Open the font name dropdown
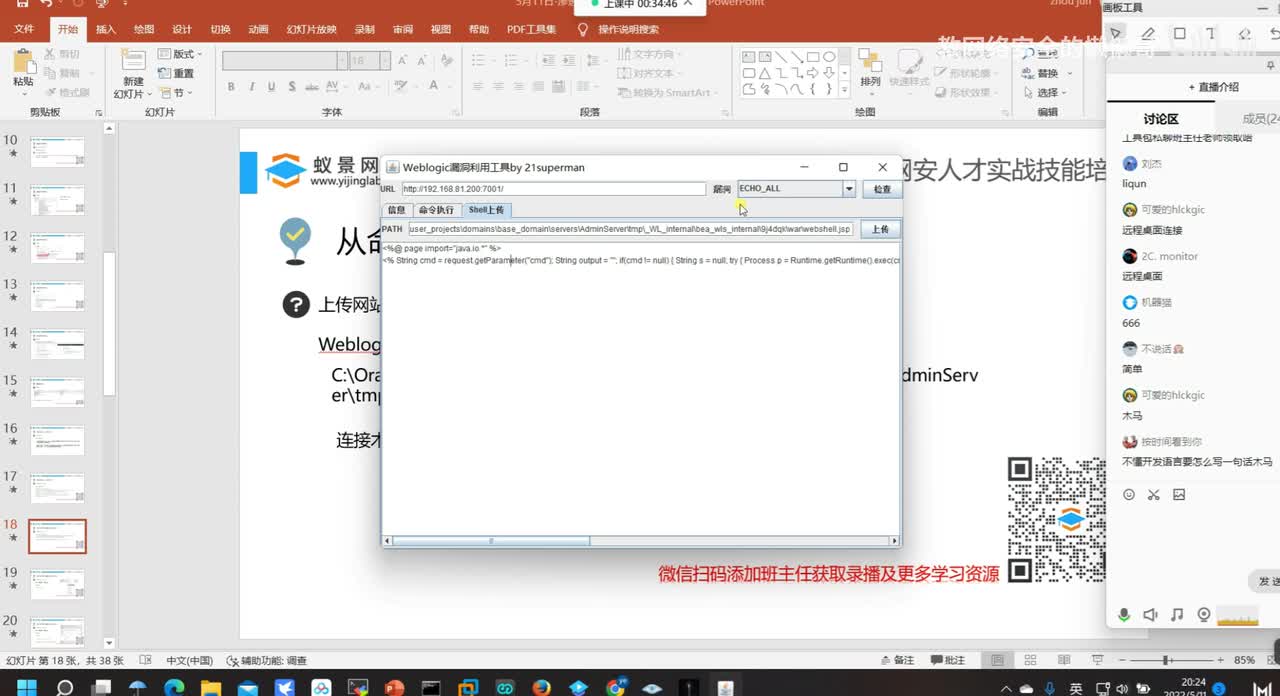The height and width of the screenshot is (696, 1280). [342, 61]
